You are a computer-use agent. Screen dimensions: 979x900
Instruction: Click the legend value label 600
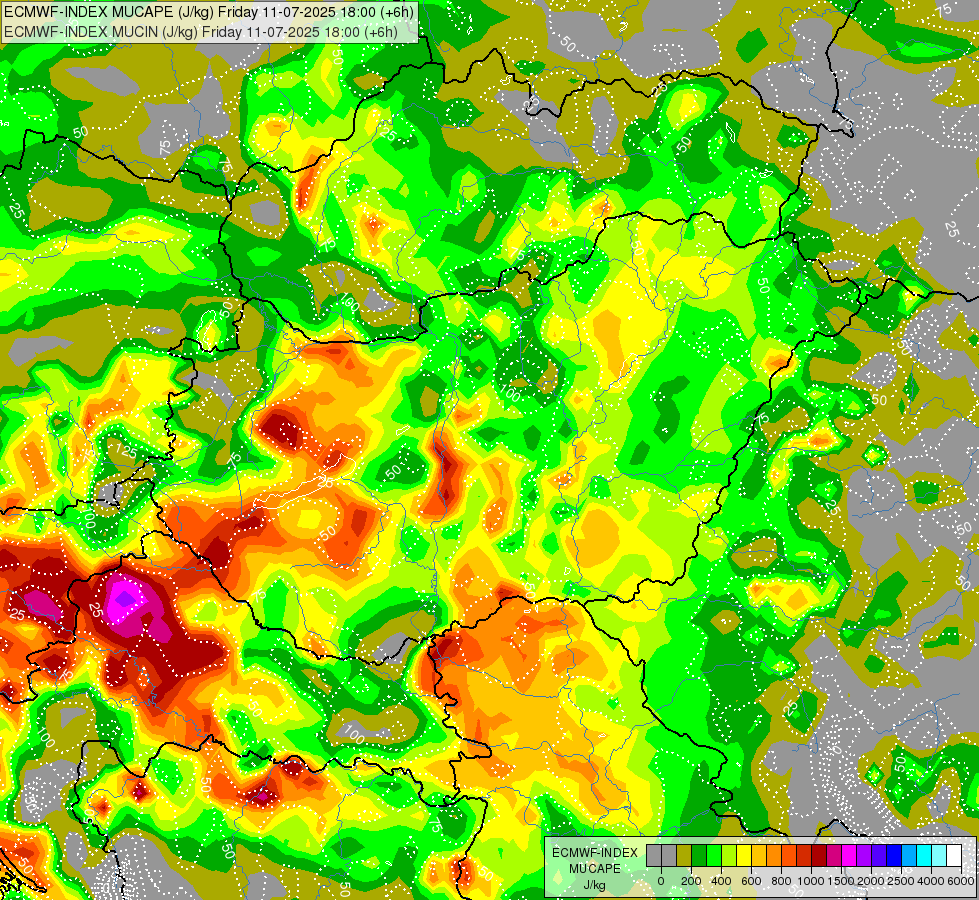pos(751,881)
